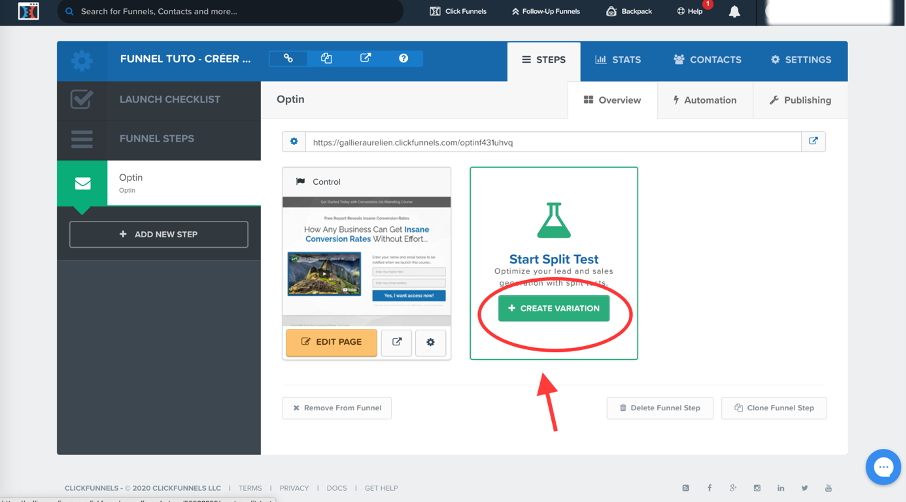Switch to the Steps tab

(544, 60)
